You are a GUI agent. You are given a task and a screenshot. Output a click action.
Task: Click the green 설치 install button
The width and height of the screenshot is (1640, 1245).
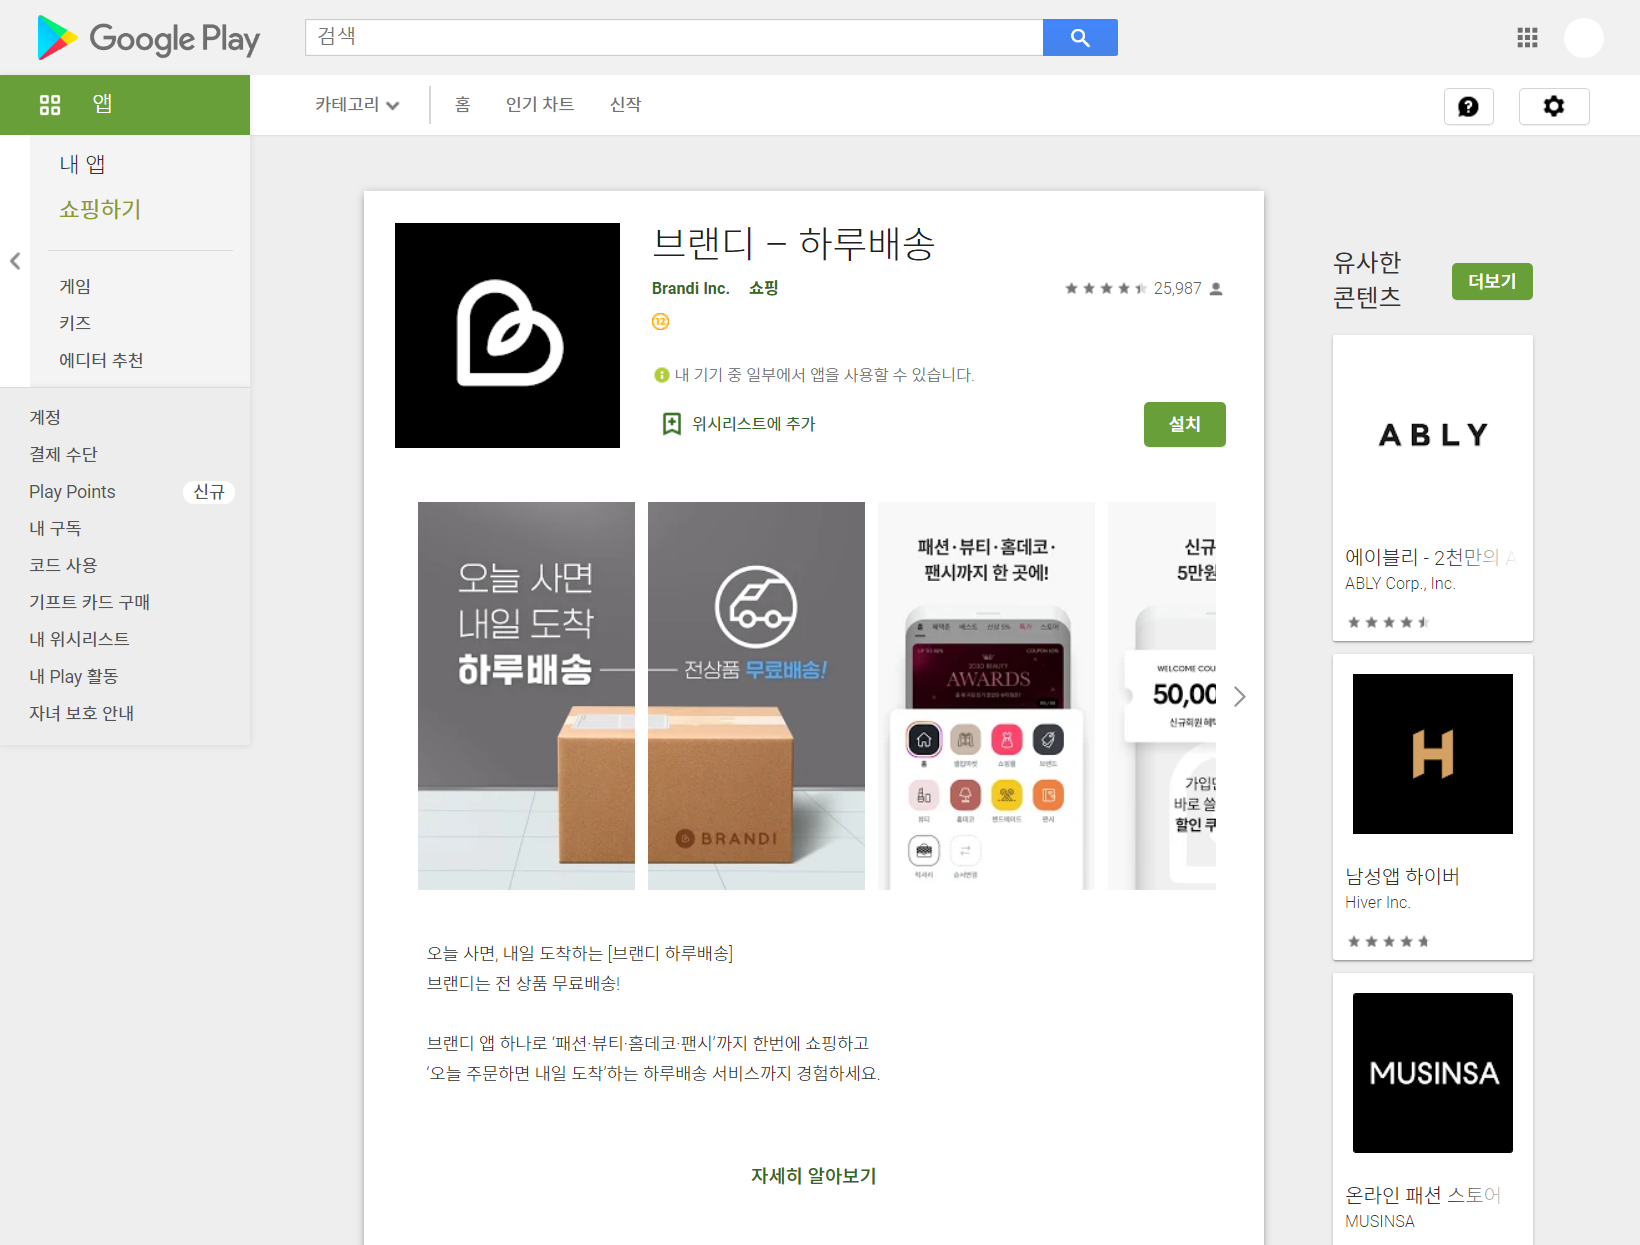(x=1185, y=424)
